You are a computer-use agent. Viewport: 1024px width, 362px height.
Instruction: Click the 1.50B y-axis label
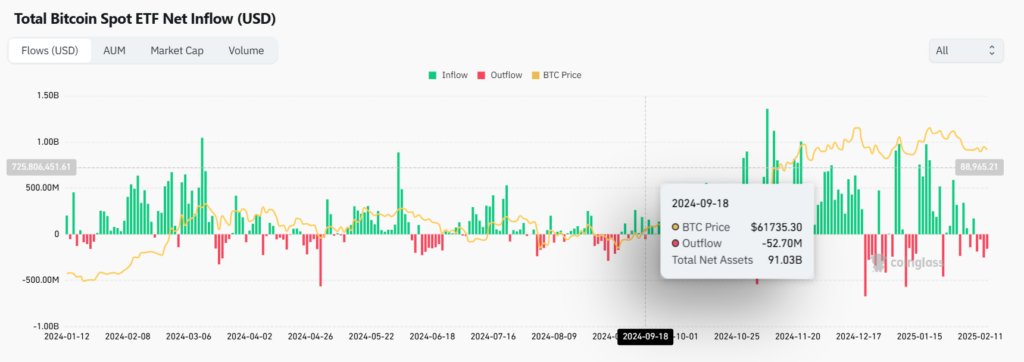(47, 96)
